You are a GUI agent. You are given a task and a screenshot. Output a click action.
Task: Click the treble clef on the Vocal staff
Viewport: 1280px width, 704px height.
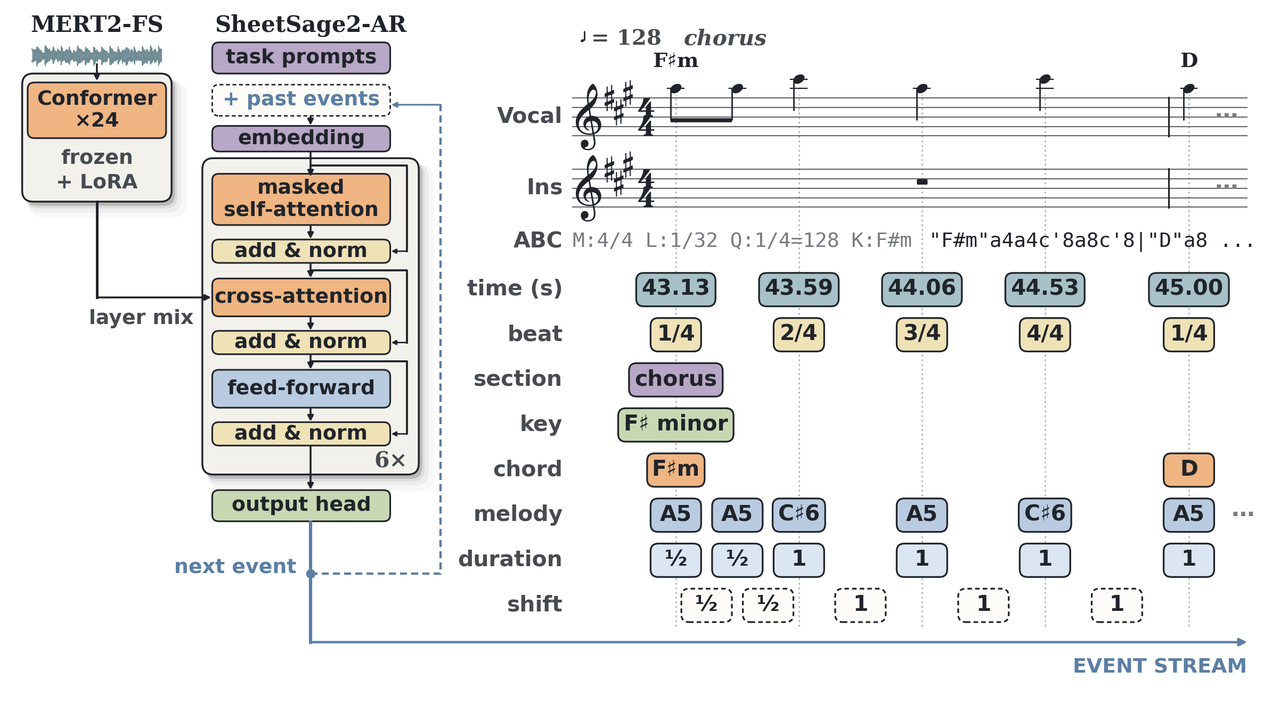pos(588,116)
